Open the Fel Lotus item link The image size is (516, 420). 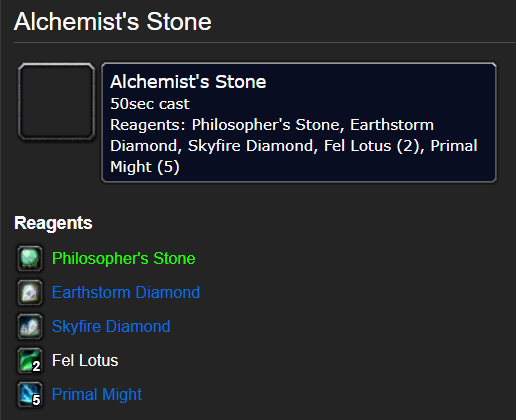pyautogui.click(x=85, y=361)
